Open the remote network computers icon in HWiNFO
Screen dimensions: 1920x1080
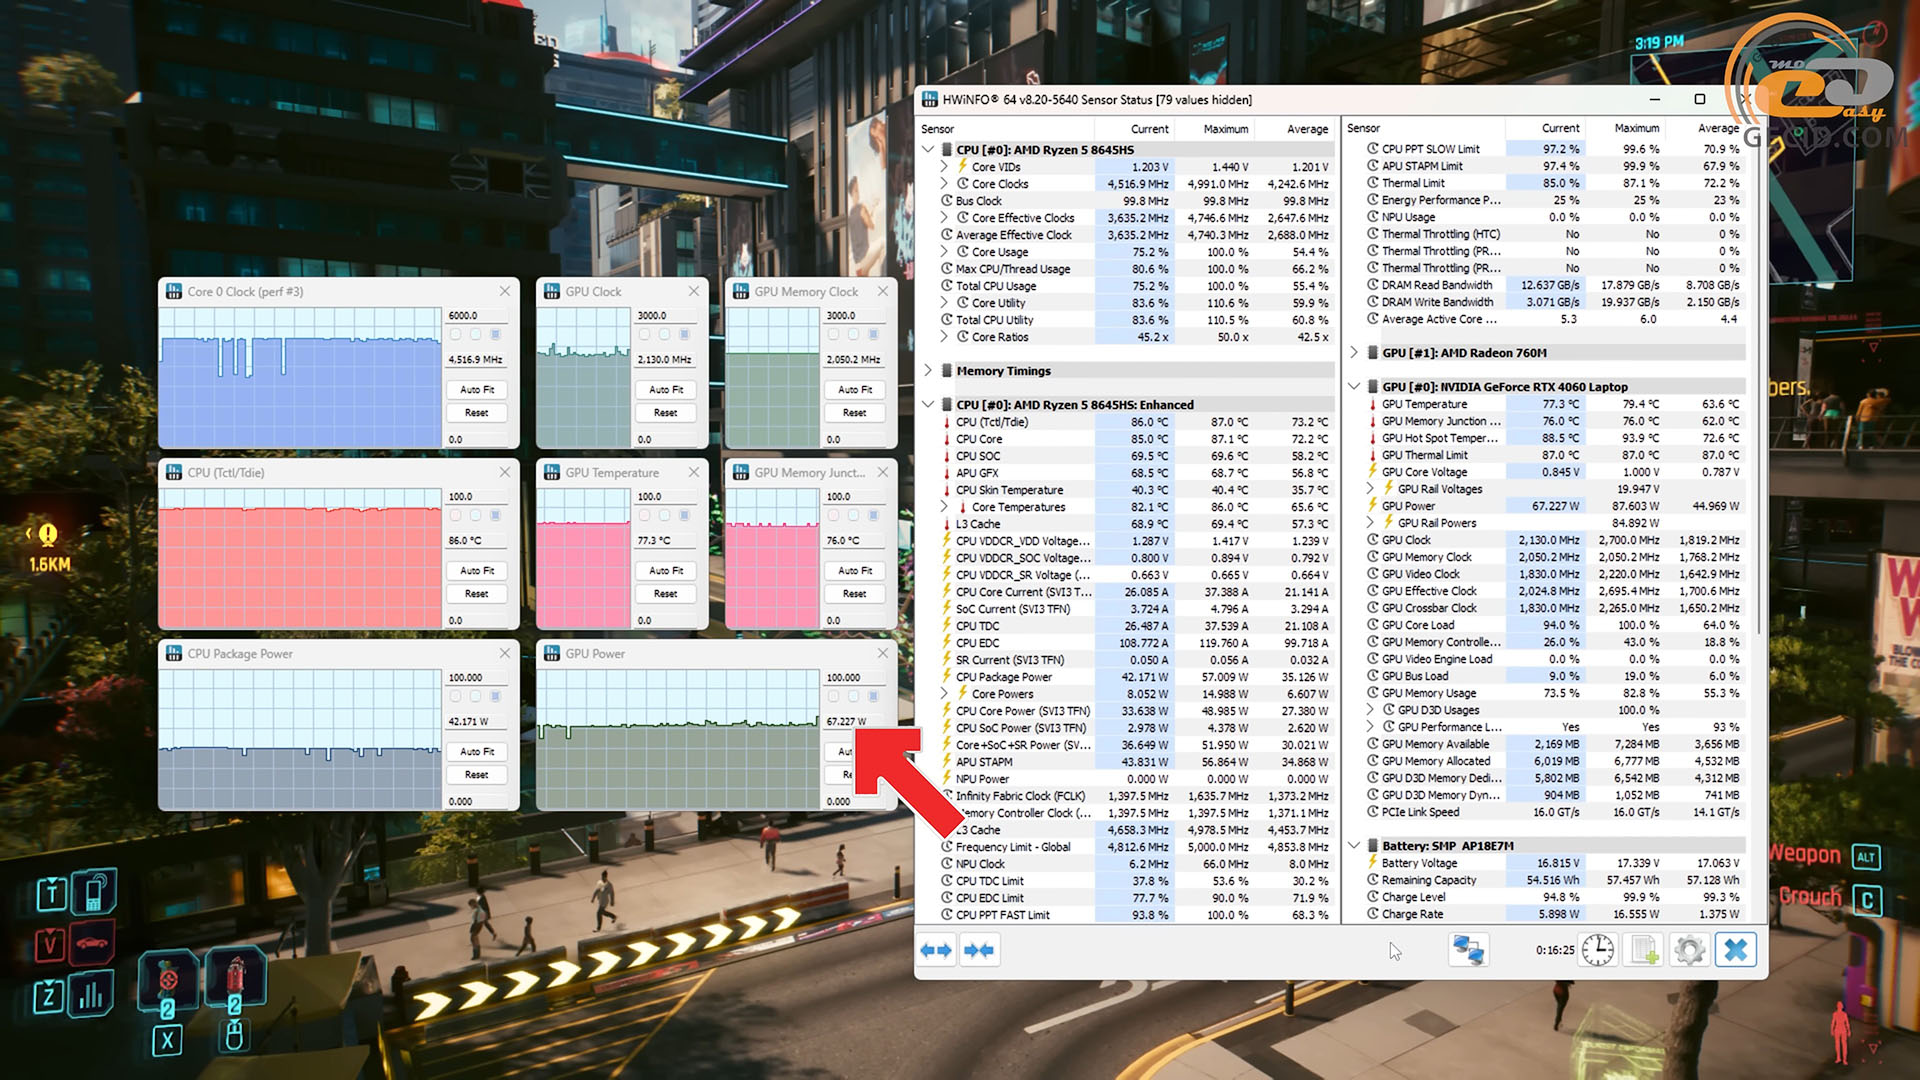1468,950
